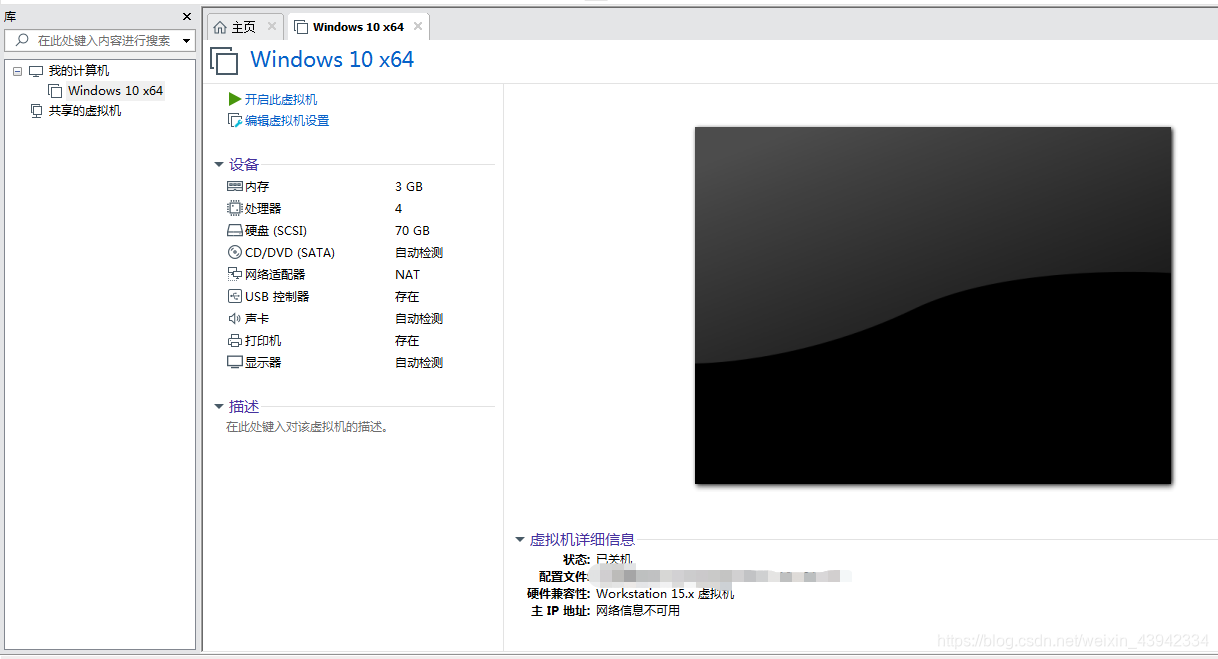Select the 声卡 device row
Viewport: 1218px width, 659px height.
[x=361, y=319]
